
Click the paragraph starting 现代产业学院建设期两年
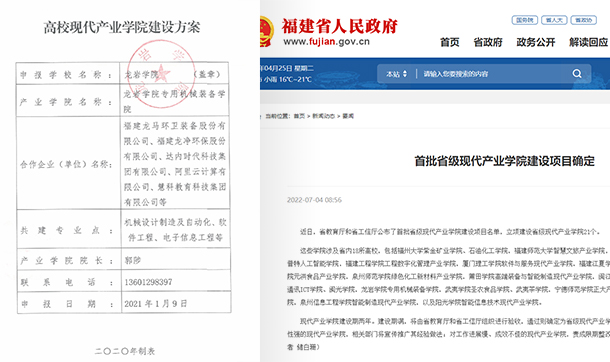tap(448, 334)
